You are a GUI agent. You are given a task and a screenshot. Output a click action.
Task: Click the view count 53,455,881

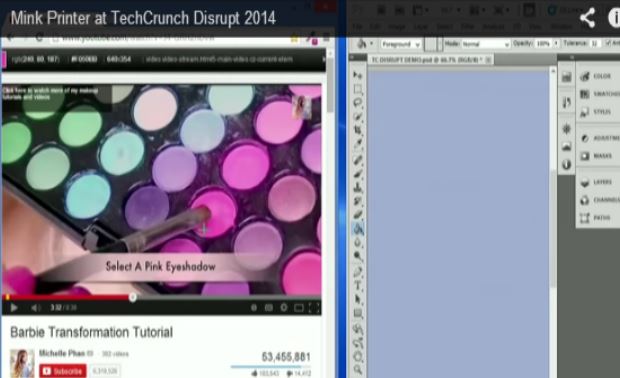click(x=286, y=357)
